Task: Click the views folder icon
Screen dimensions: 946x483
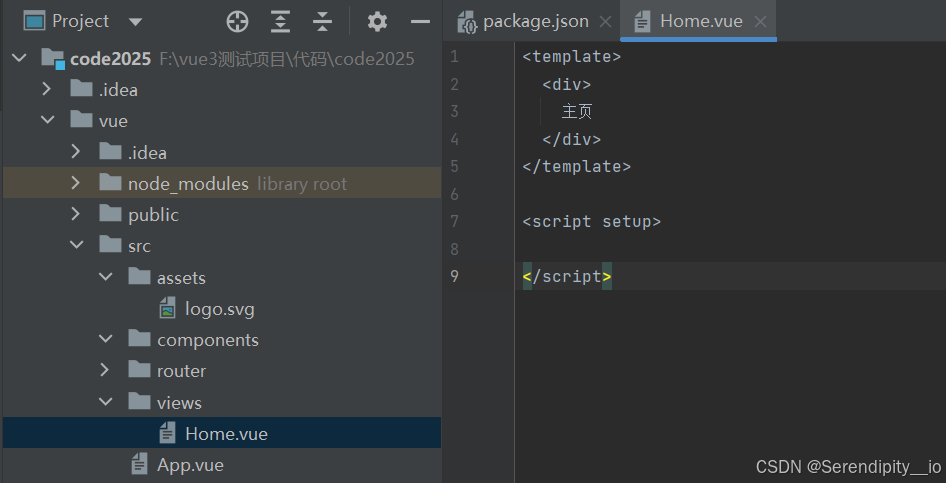Action: coord(139,400)
